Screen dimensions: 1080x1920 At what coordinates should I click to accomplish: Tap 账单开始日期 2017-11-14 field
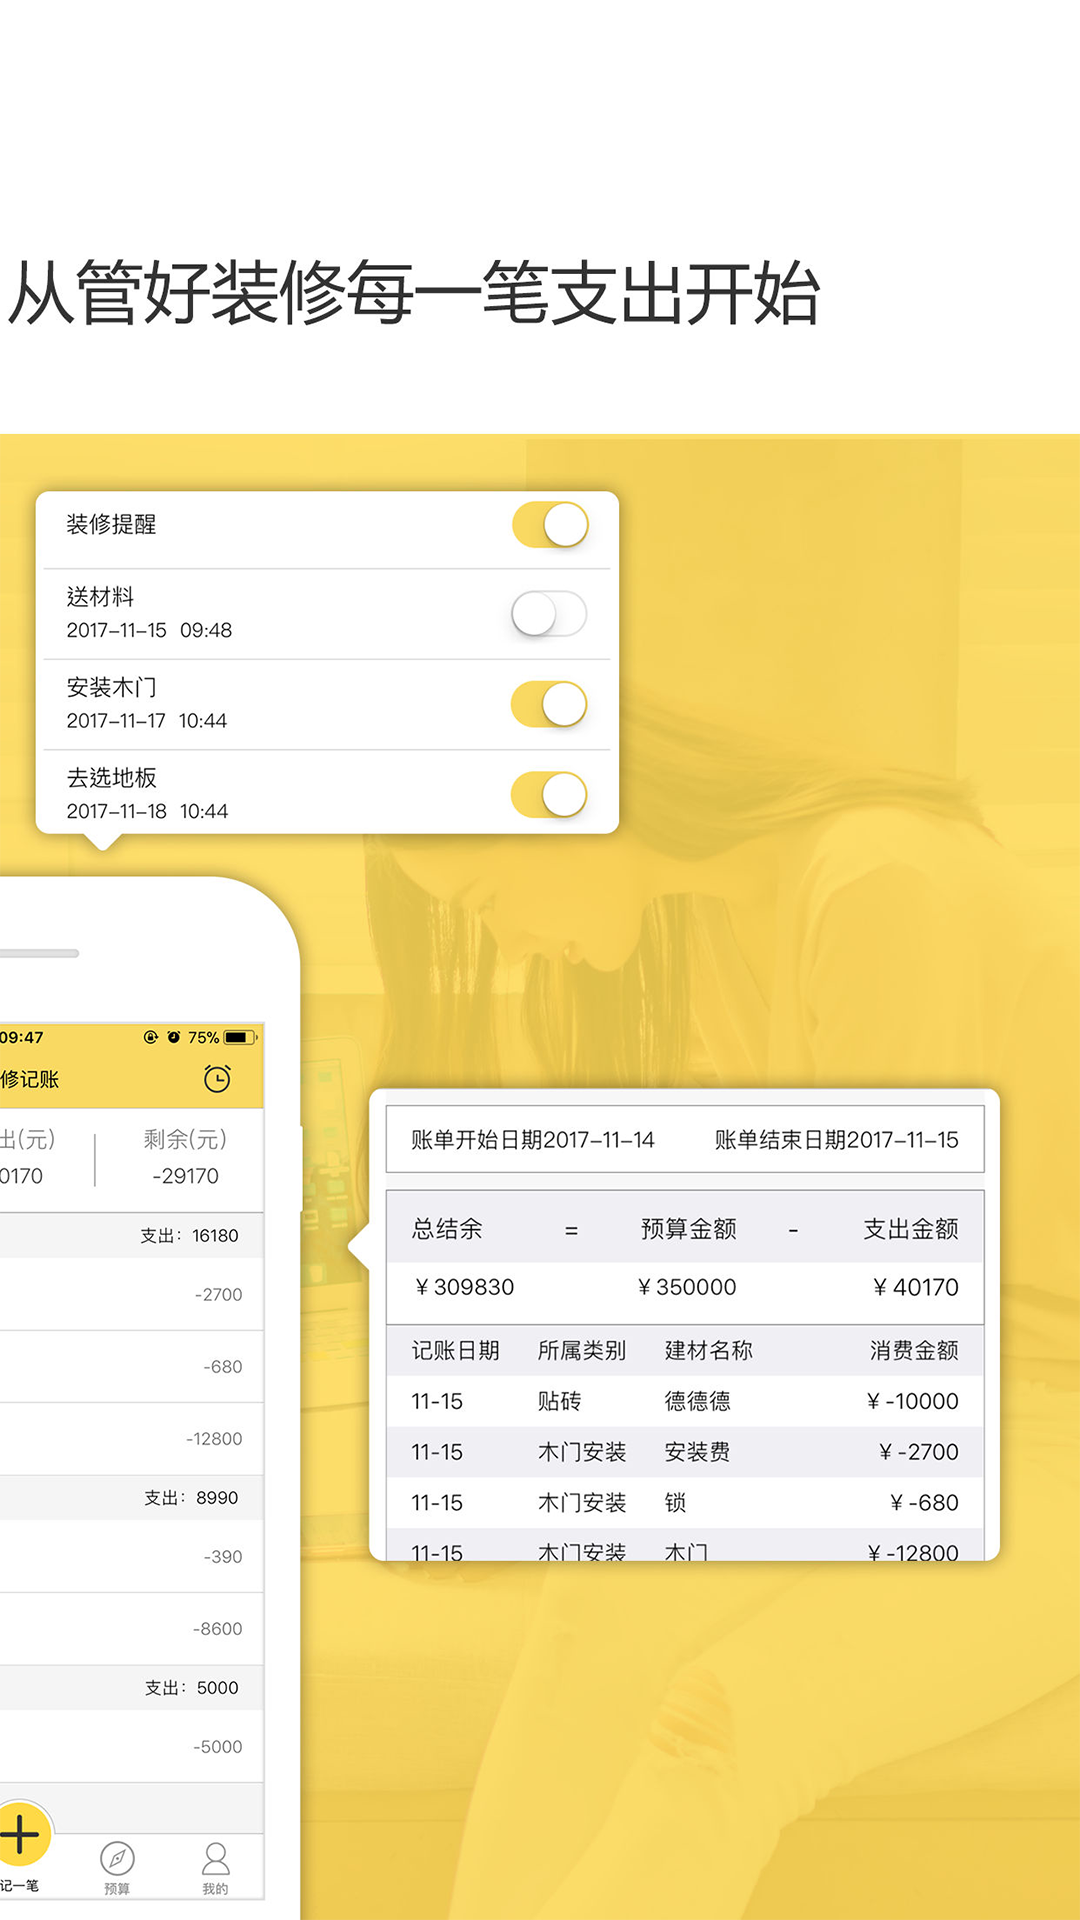532,1140
